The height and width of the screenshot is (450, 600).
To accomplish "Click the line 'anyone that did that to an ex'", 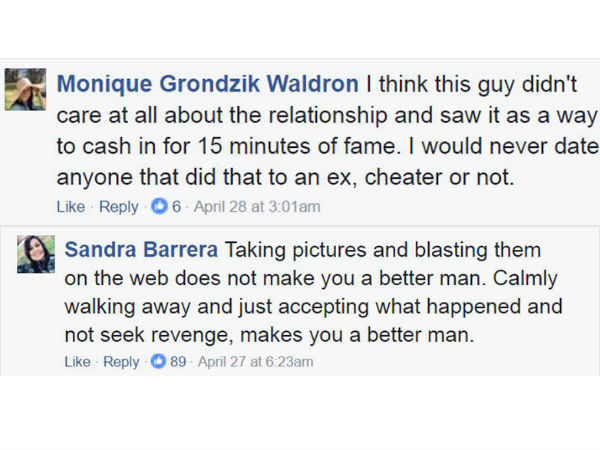I will tap(204, 177).
